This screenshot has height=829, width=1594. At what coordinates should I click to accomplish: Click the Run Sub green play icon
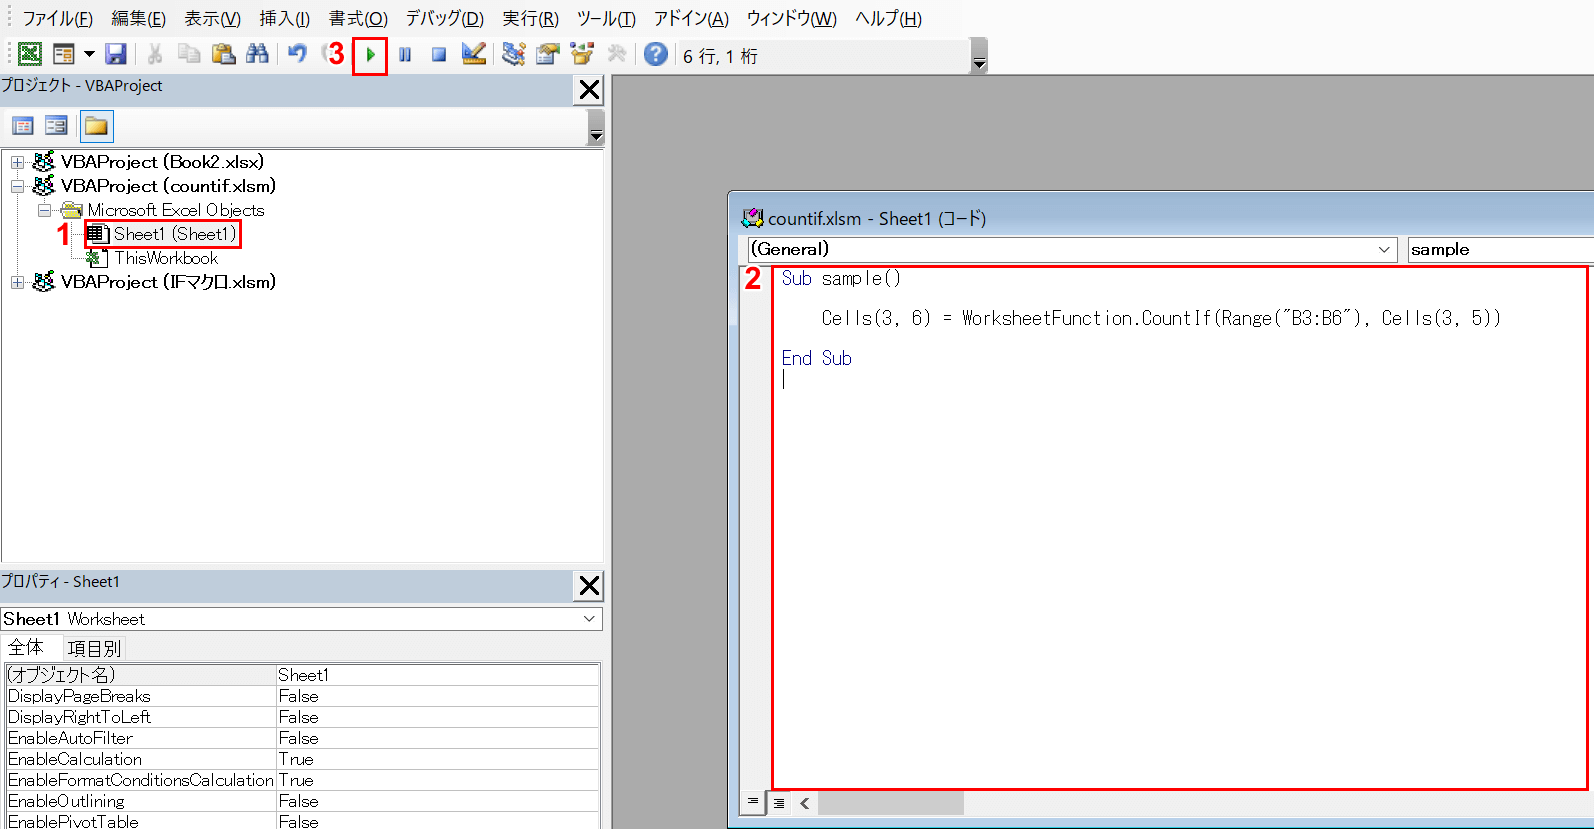point(370,55)
